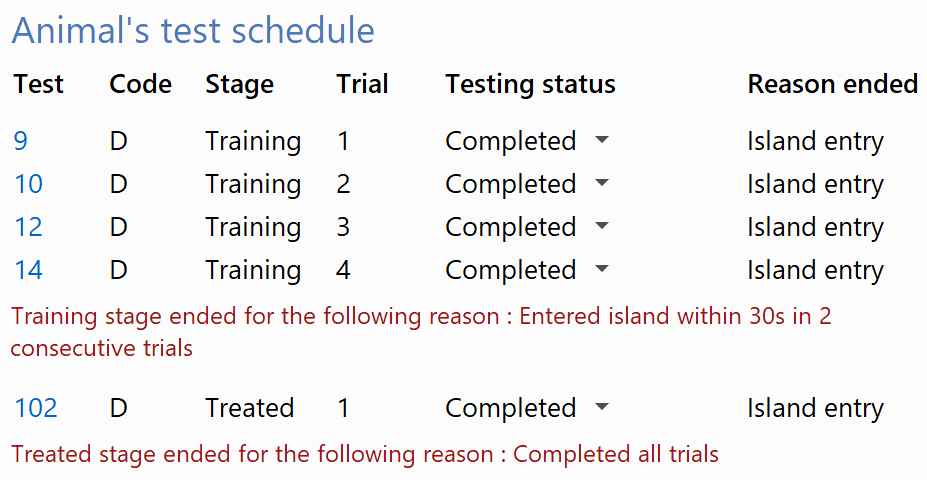Click the Stage column header

[239, 85]
